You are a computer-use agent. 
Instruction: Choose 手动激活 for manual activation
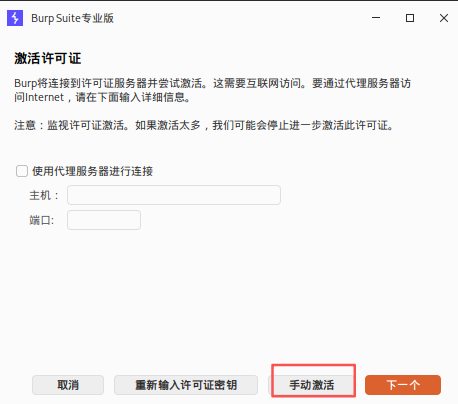(311, 385)
